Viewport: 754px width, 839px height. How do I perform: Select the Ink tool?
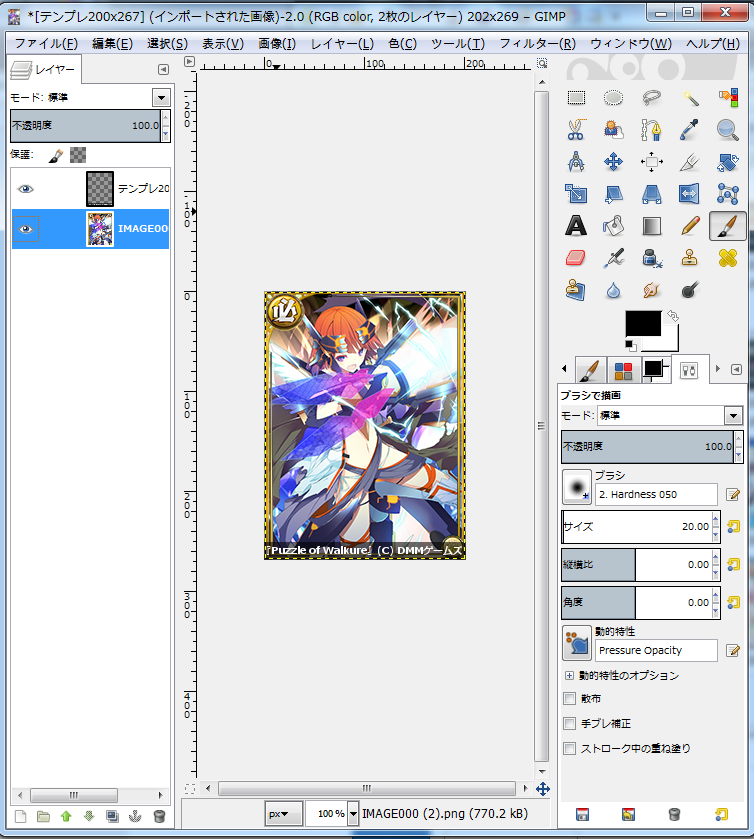(x=651, y=258)
